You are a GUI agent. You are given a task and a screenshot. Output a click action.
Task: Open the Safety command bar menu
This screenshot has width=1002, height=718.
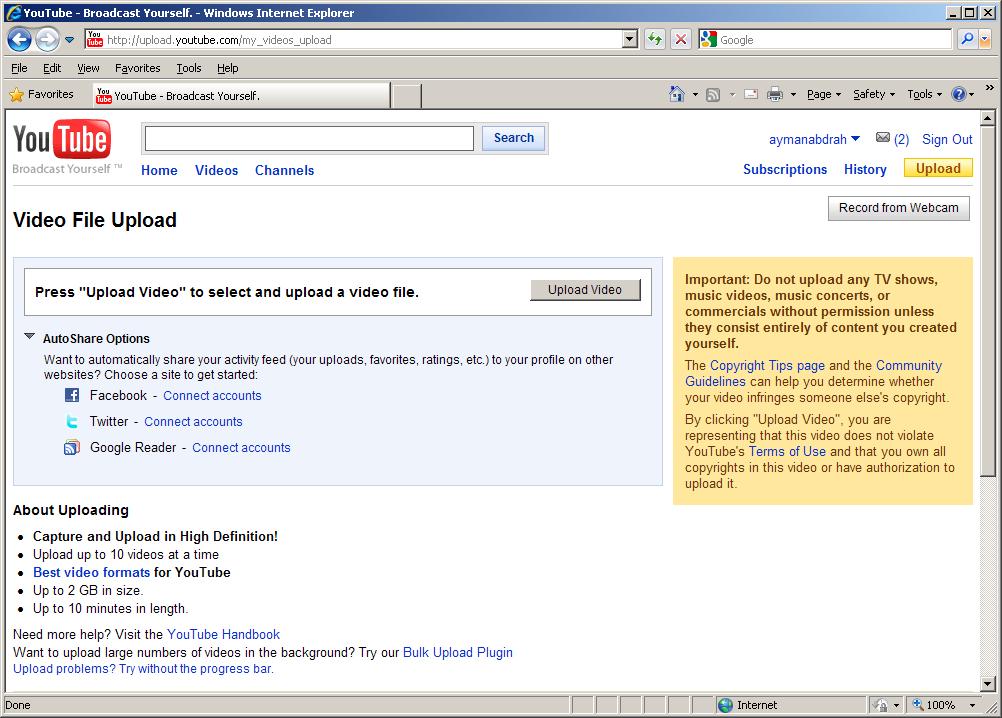pyautogui.click(x=874, y=95)
